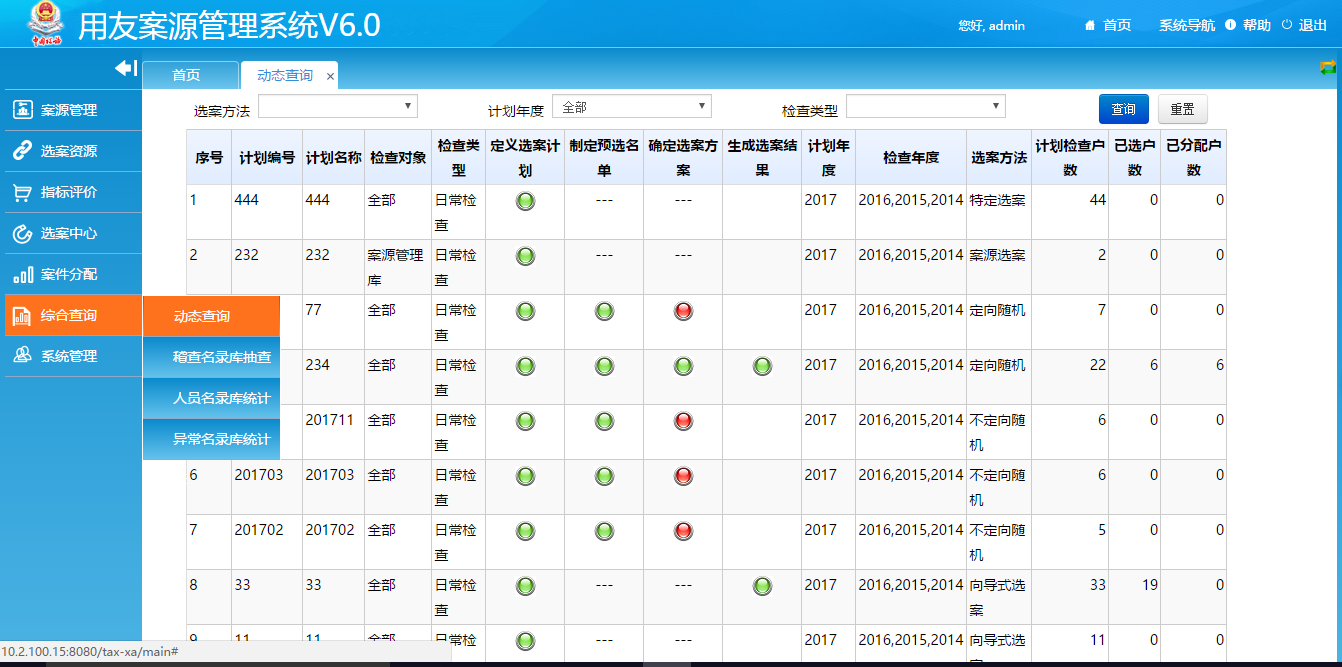Screen dimensions: 1342x667
Task: Click the 案源管理库 cell in row 232
Action: (x=397, y=268)
